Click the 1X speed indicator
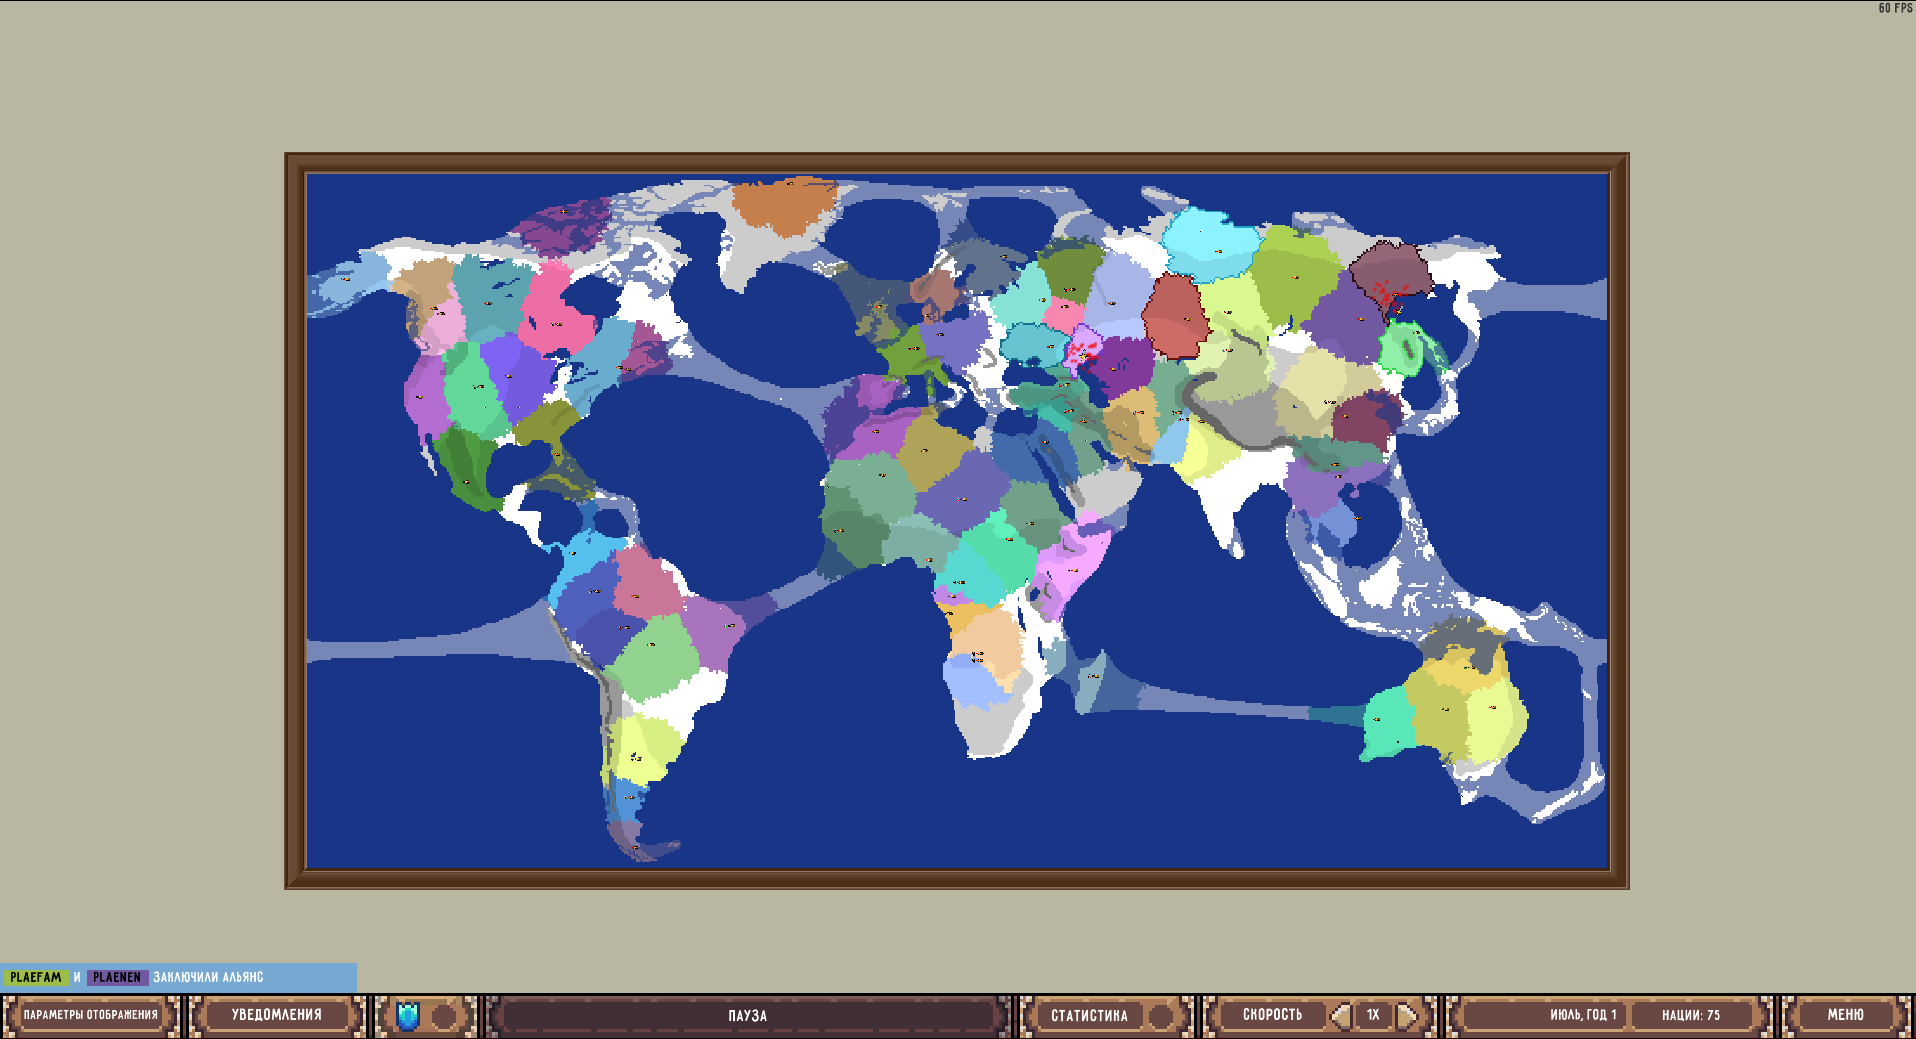The width and height of the screenshot is (1916, 1039). (x=1373, y=1014)
